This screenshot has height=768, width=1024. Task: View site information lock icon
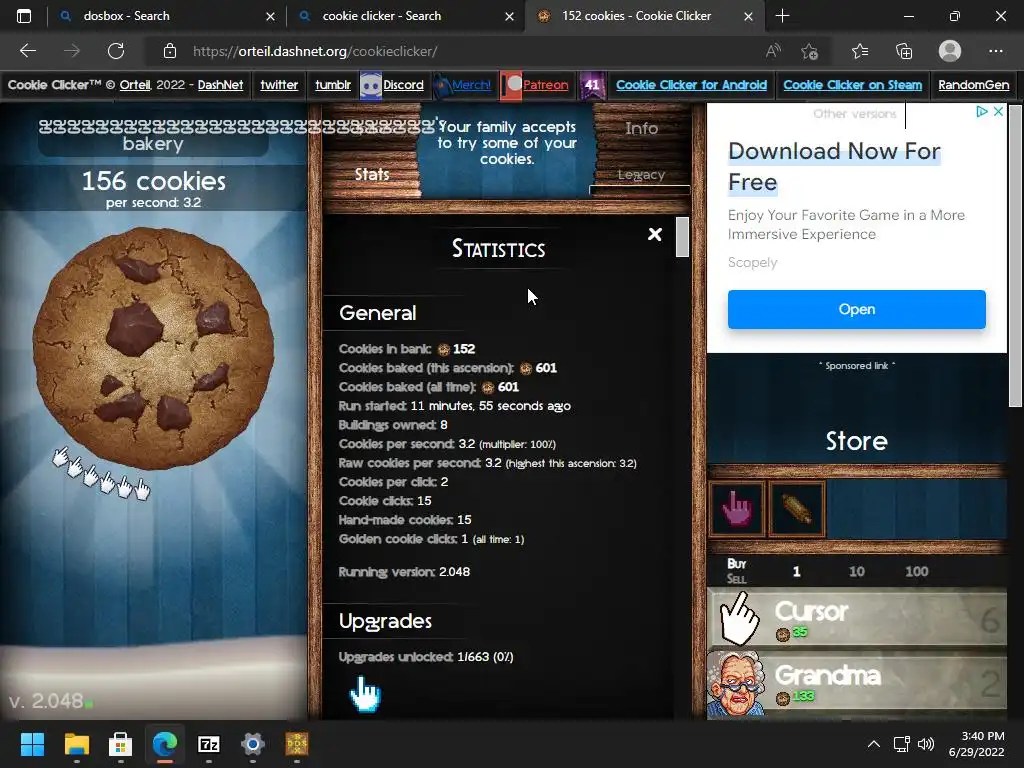(170, 51)
